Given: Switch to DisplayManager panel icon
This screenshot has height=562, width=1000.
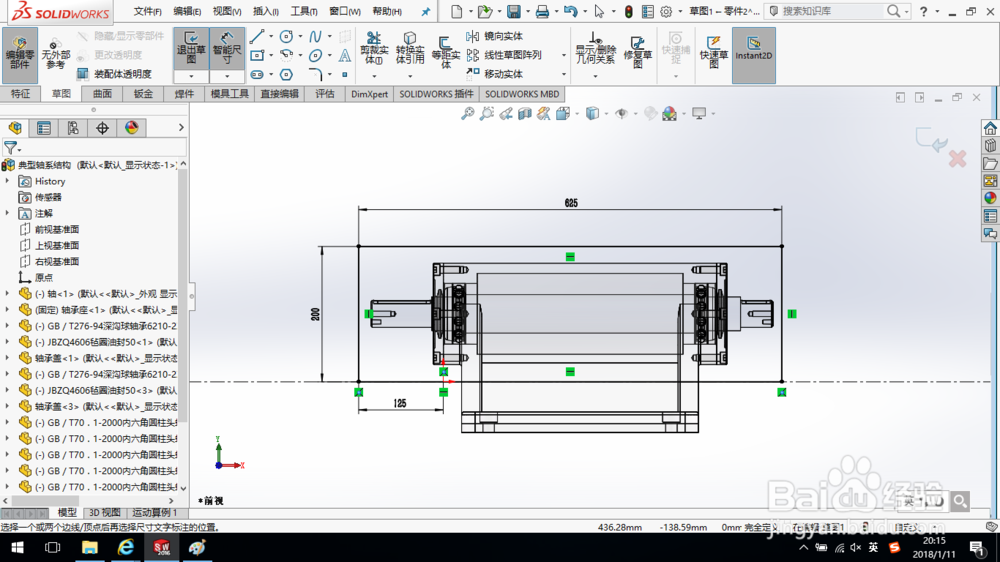Looking at the screenshot, I should (131, 128).
